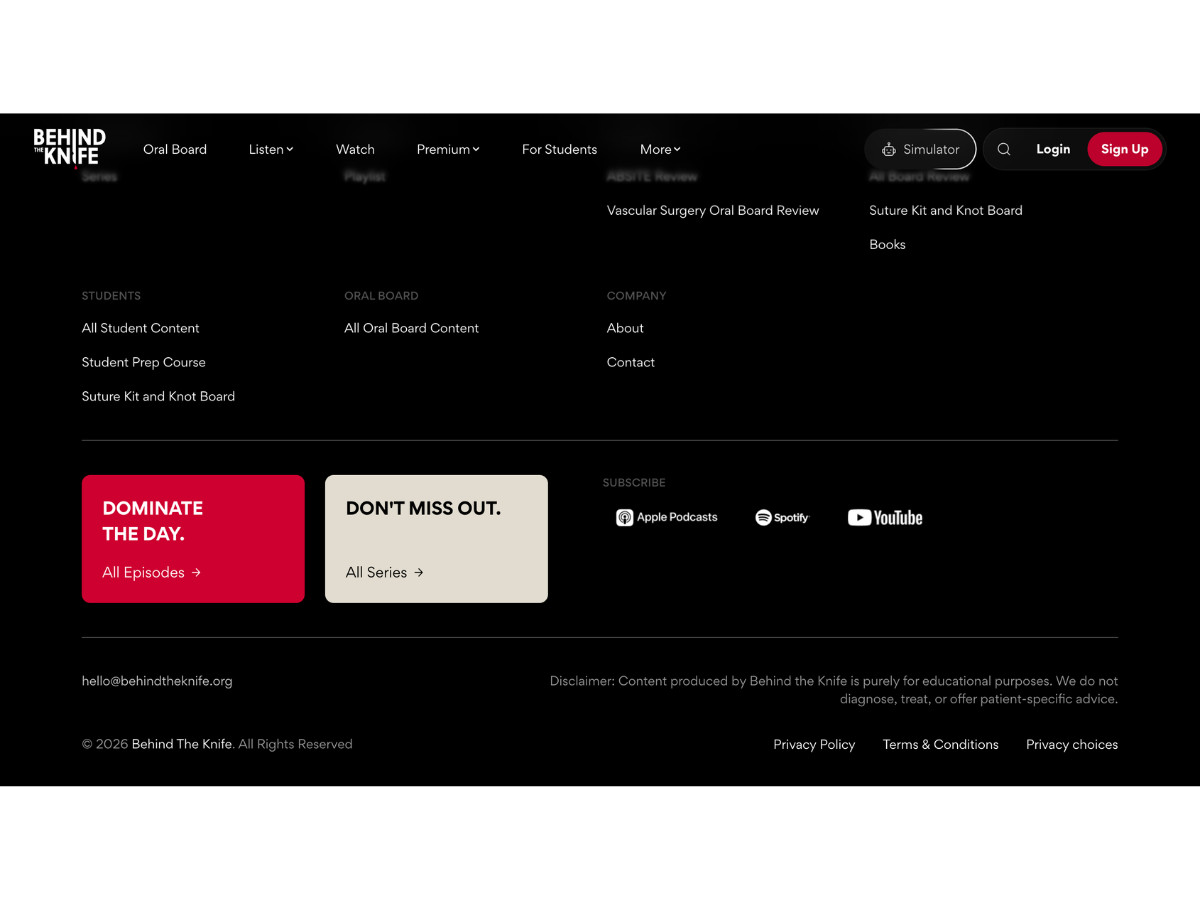The height and width of the screenshot is (900, 1200).
Task: Visit the YouTube channel logo
Action: [885, 517]
